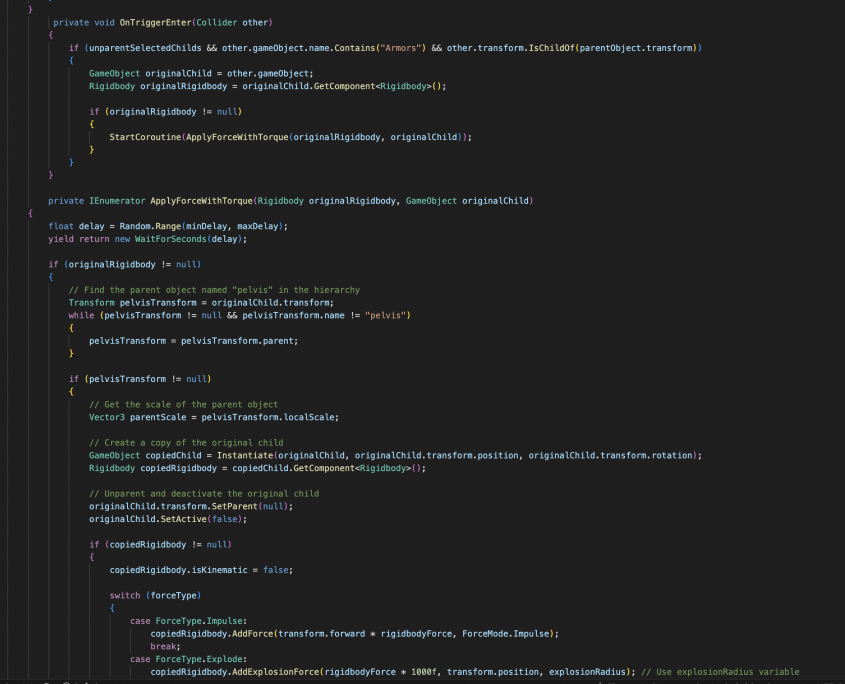Viewport: 845px width, 684px height.
Task: Place cursor on the StartCoroutine call
Action: pyautogui.click(x=144, y=136)
